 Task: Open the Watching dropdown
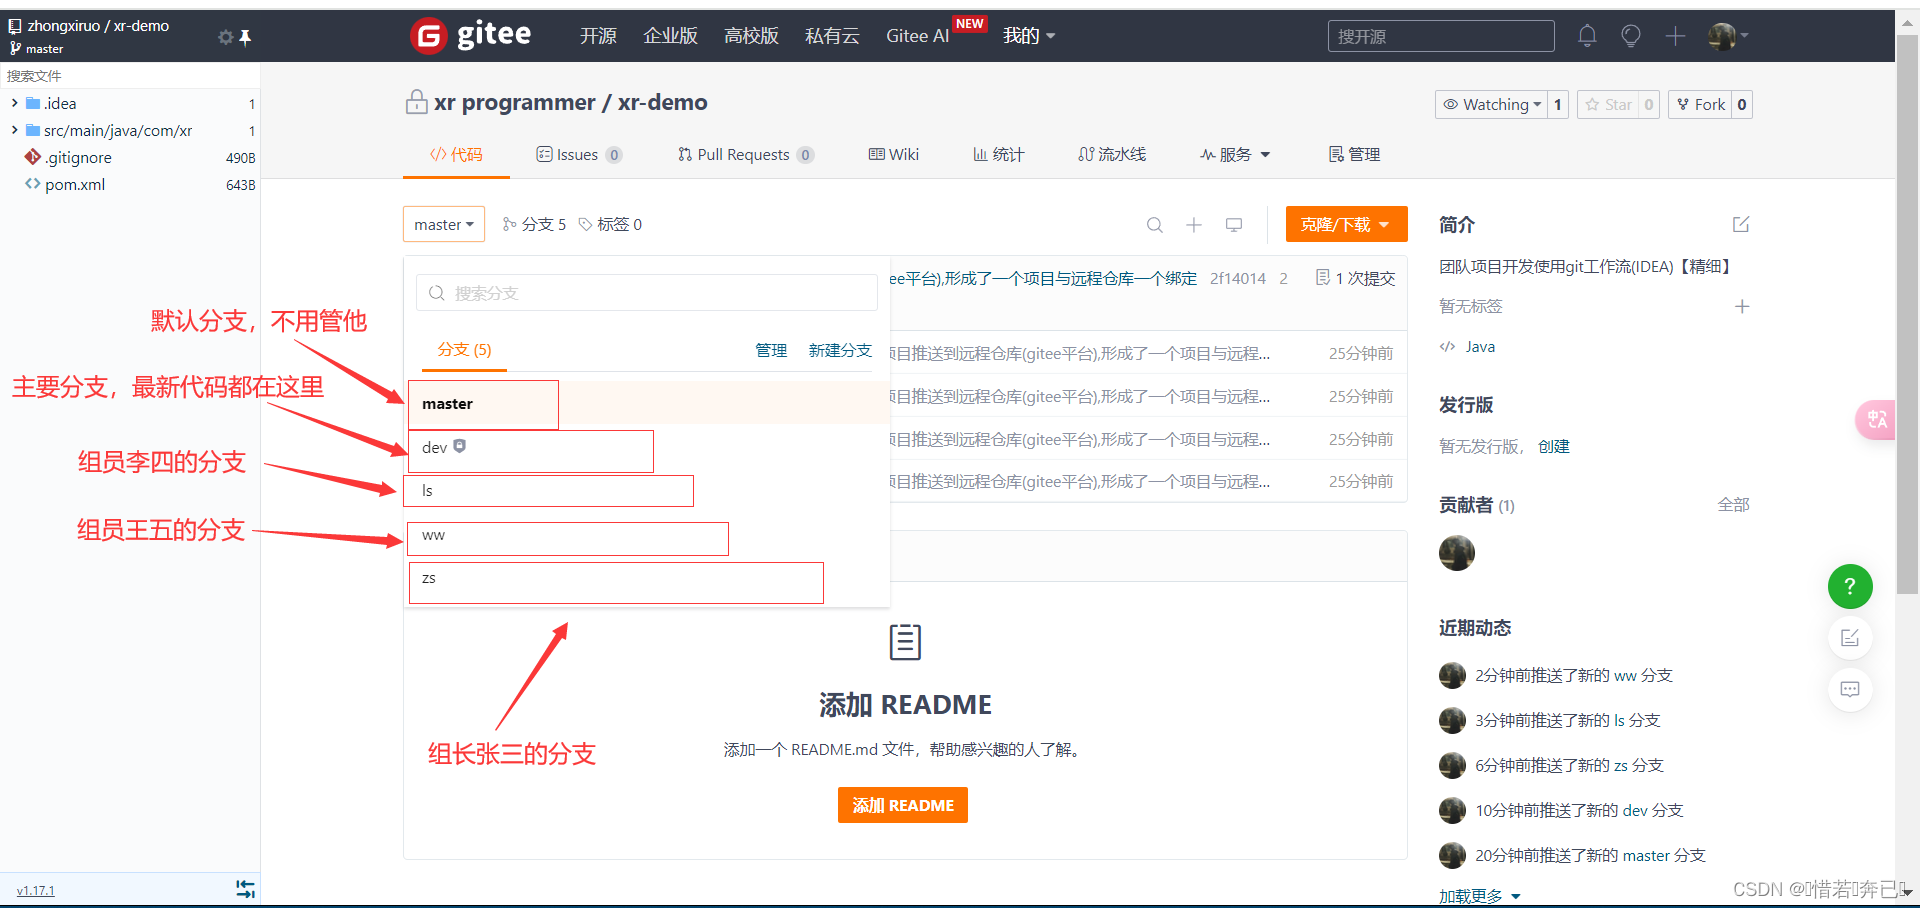pos(1491,104)
